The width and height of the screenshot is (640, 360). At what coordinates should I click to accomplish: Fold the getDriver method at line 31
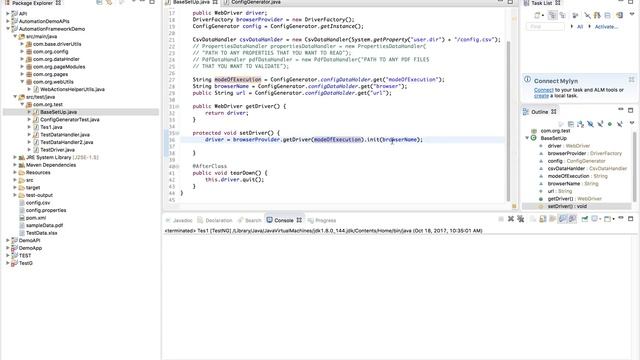pos(177,107)
